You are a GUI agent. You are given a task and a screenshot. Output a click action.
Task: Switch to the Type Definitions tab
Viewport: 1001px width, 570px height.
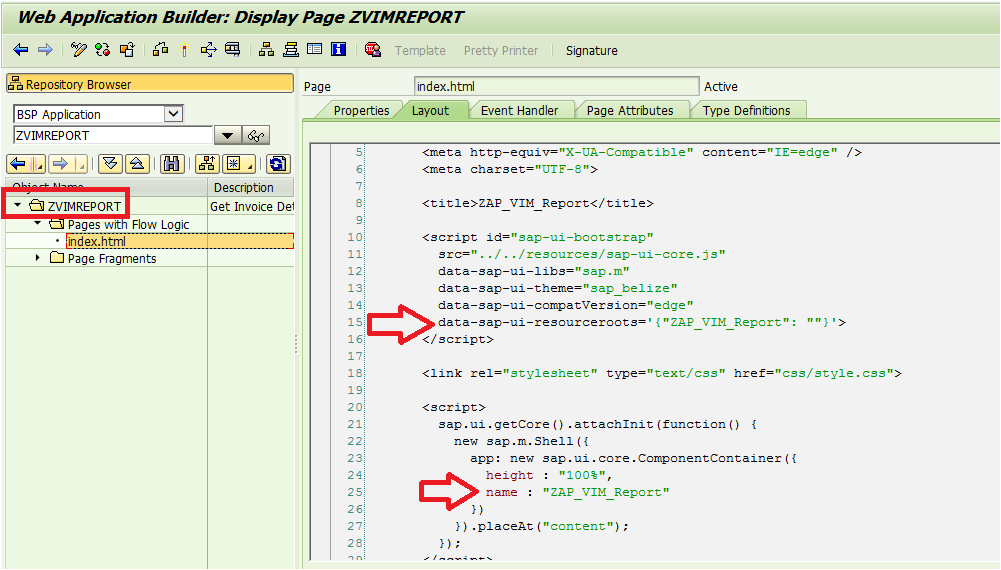(x=746, y=110)
